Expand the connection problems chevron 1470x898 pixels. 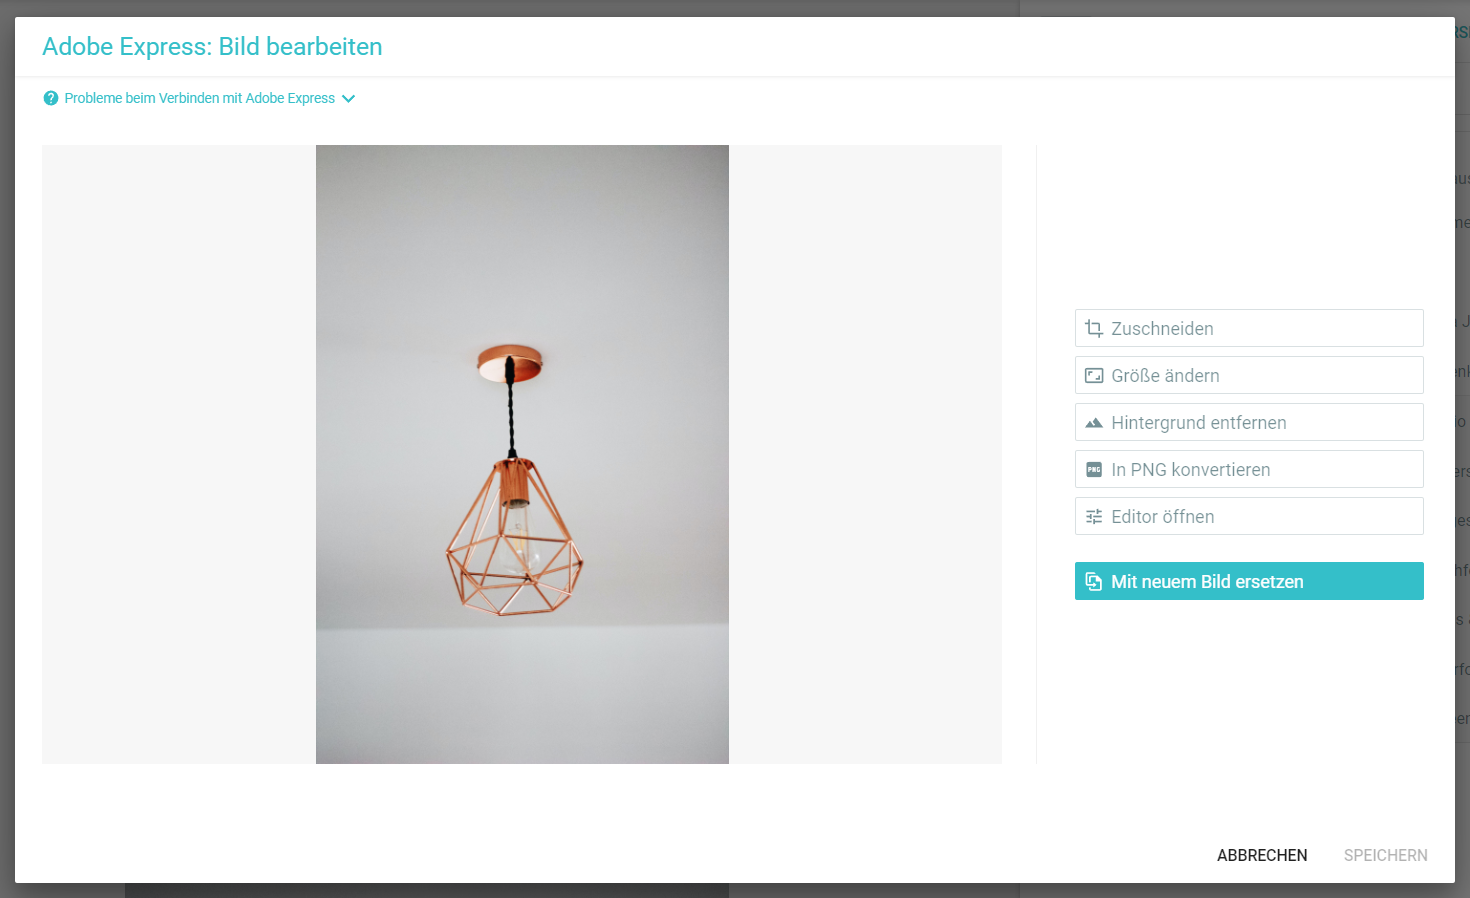tap(348, 99)
